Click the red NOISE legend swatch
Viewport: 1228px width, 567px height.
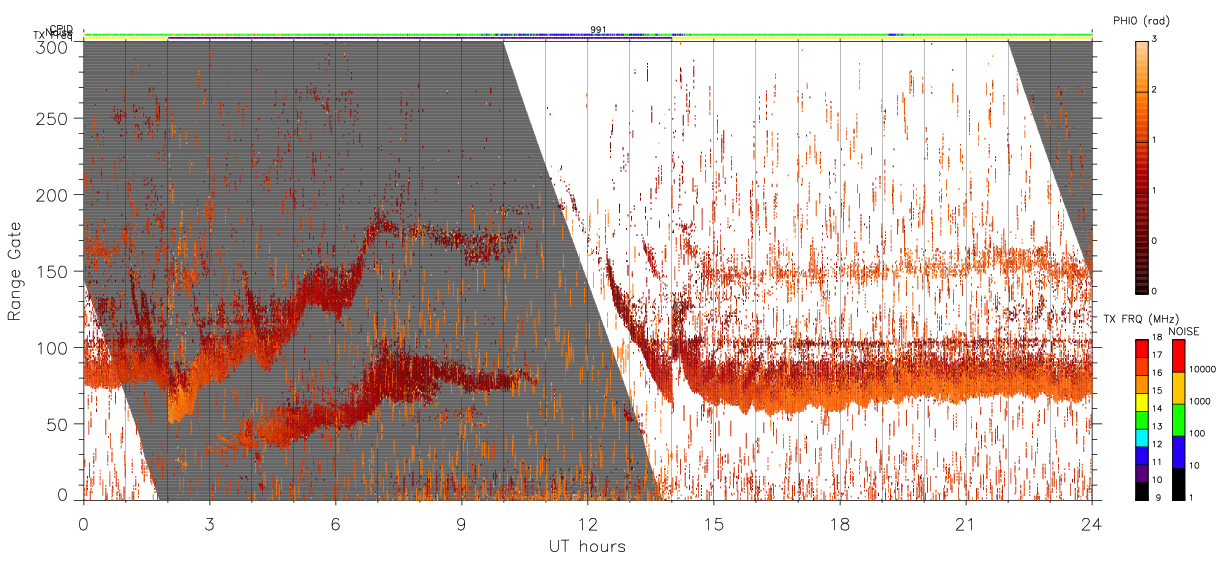tap(1179, 355)
